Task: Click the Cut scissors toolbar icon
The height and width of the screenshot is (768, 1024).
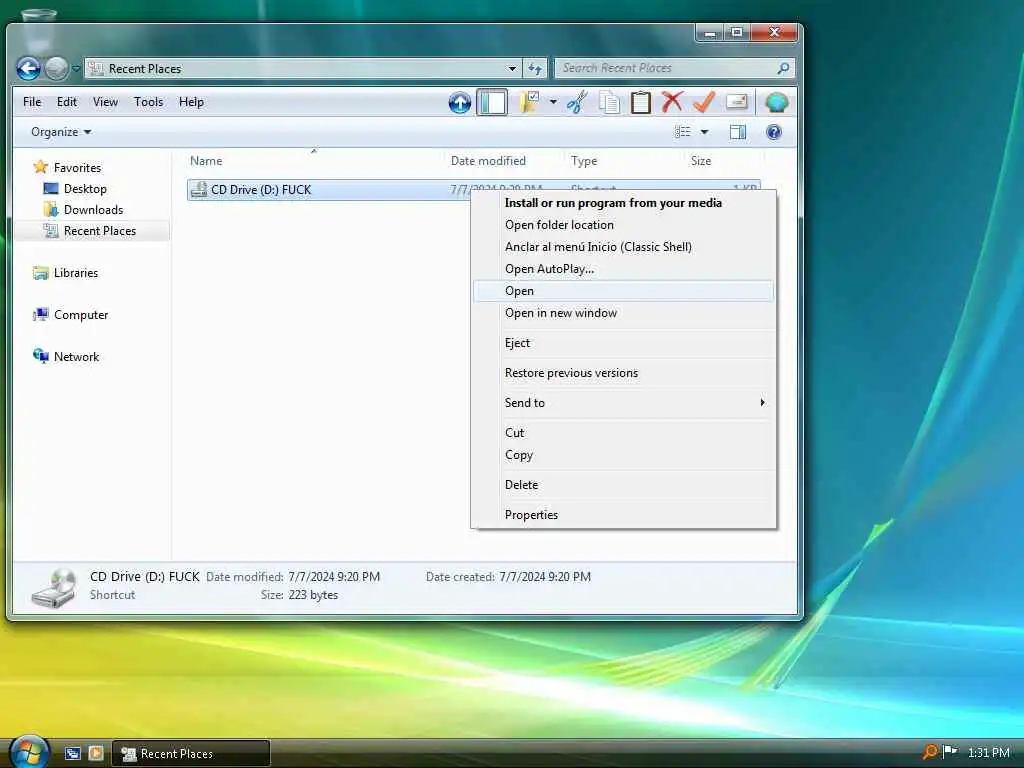Action: (x=577, y=103)
